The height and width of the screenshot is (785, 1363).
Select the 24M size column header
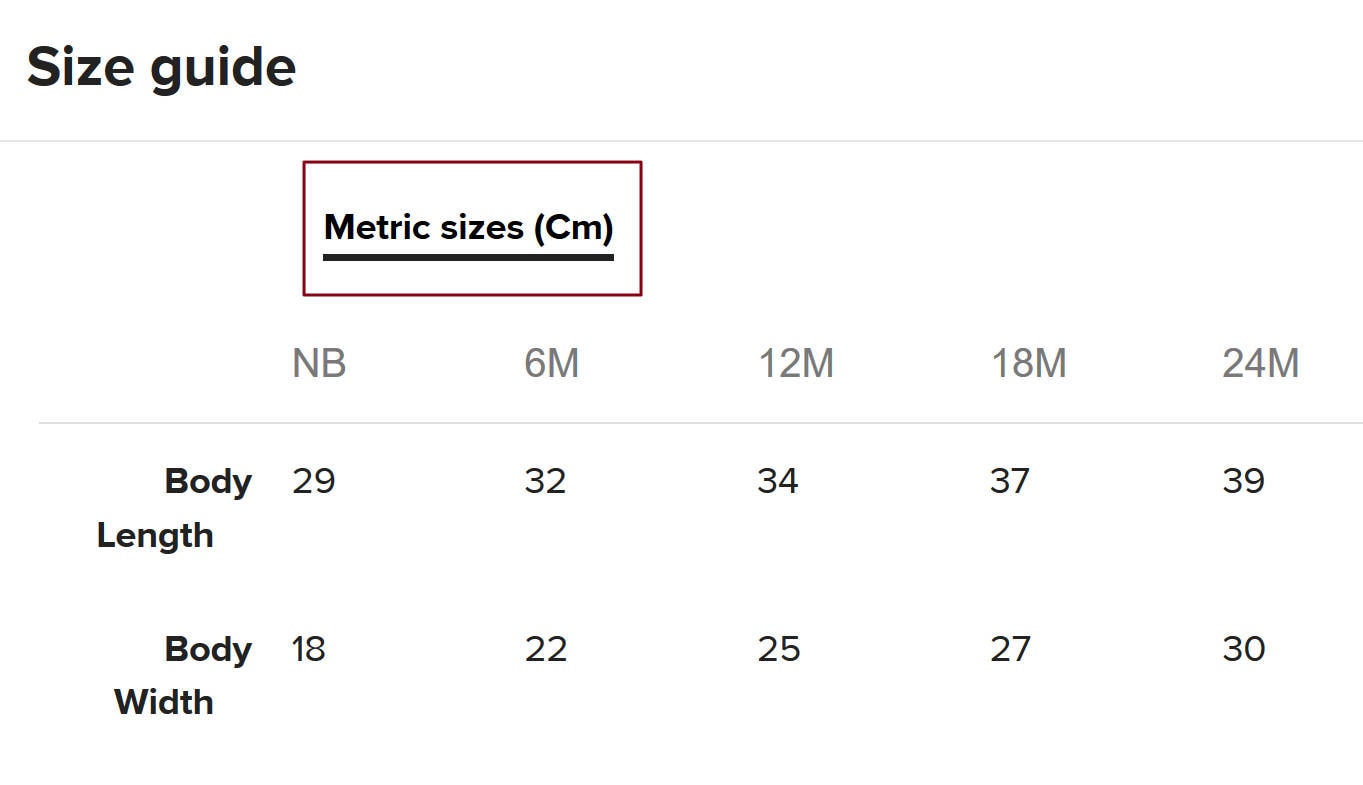1261,363
